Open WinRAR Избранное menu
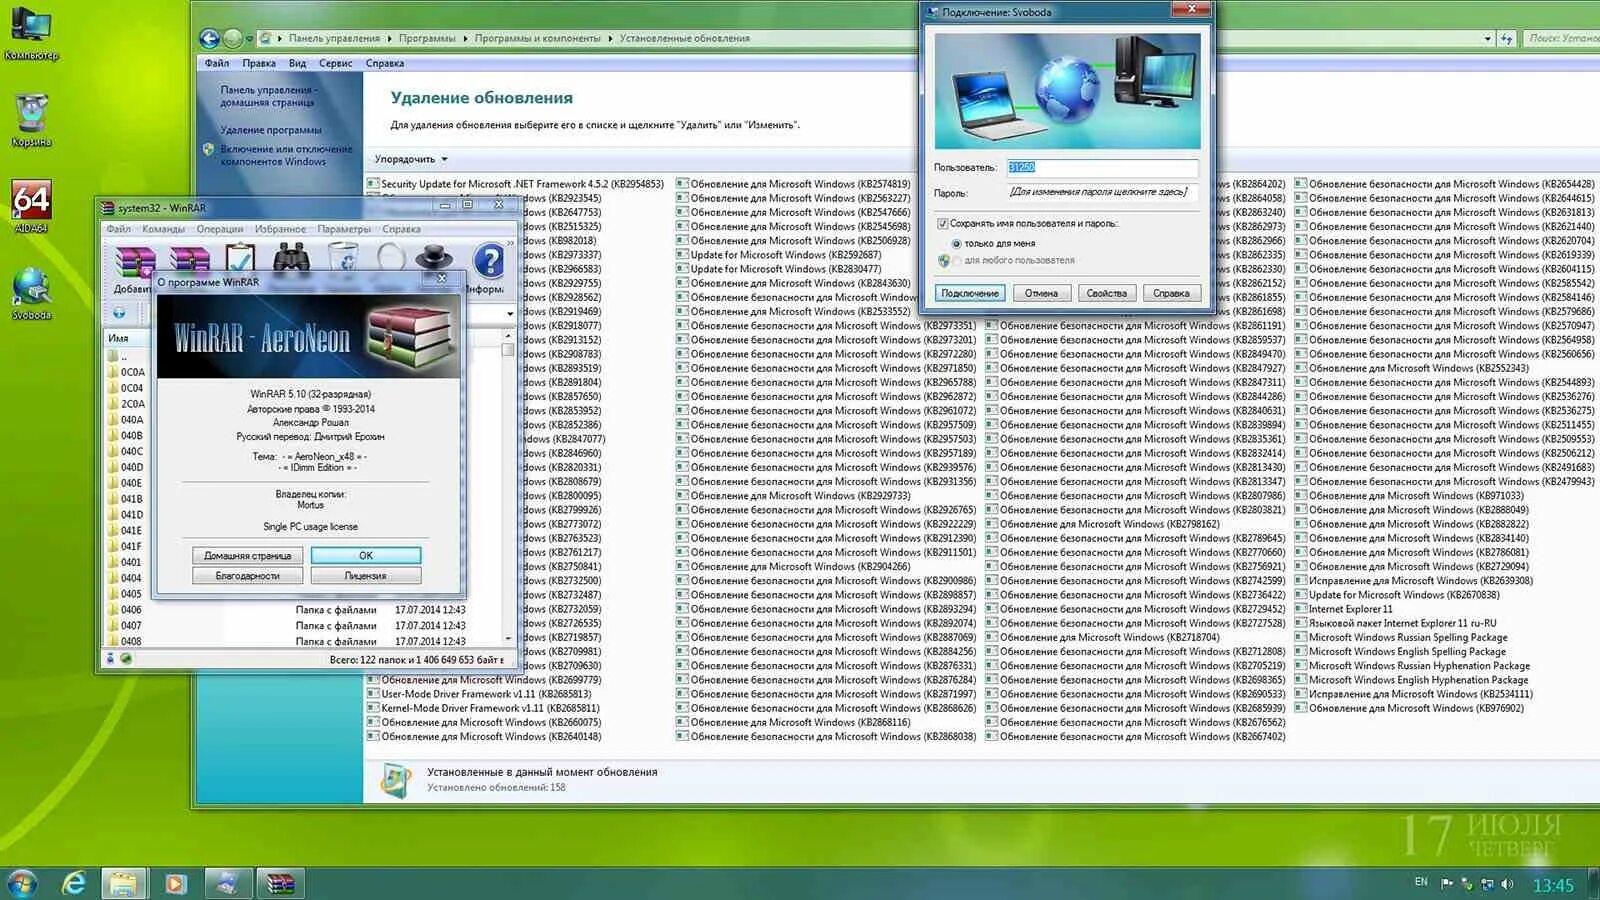The height and width of the screenshot is (900, 1600). pyautogui.click(x=280, y=229)
